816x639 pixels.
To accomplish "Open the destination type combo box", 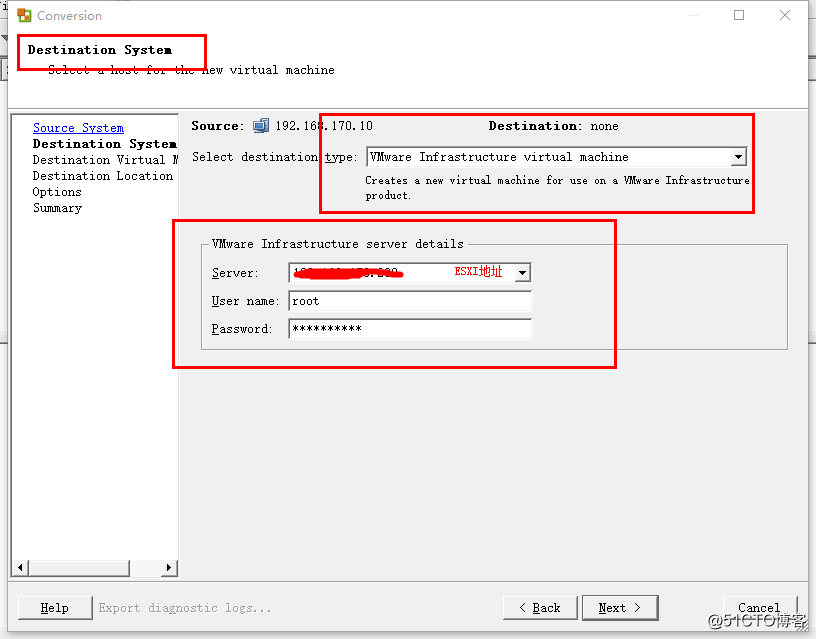I will pyautogui.click(x=556, y=157).
